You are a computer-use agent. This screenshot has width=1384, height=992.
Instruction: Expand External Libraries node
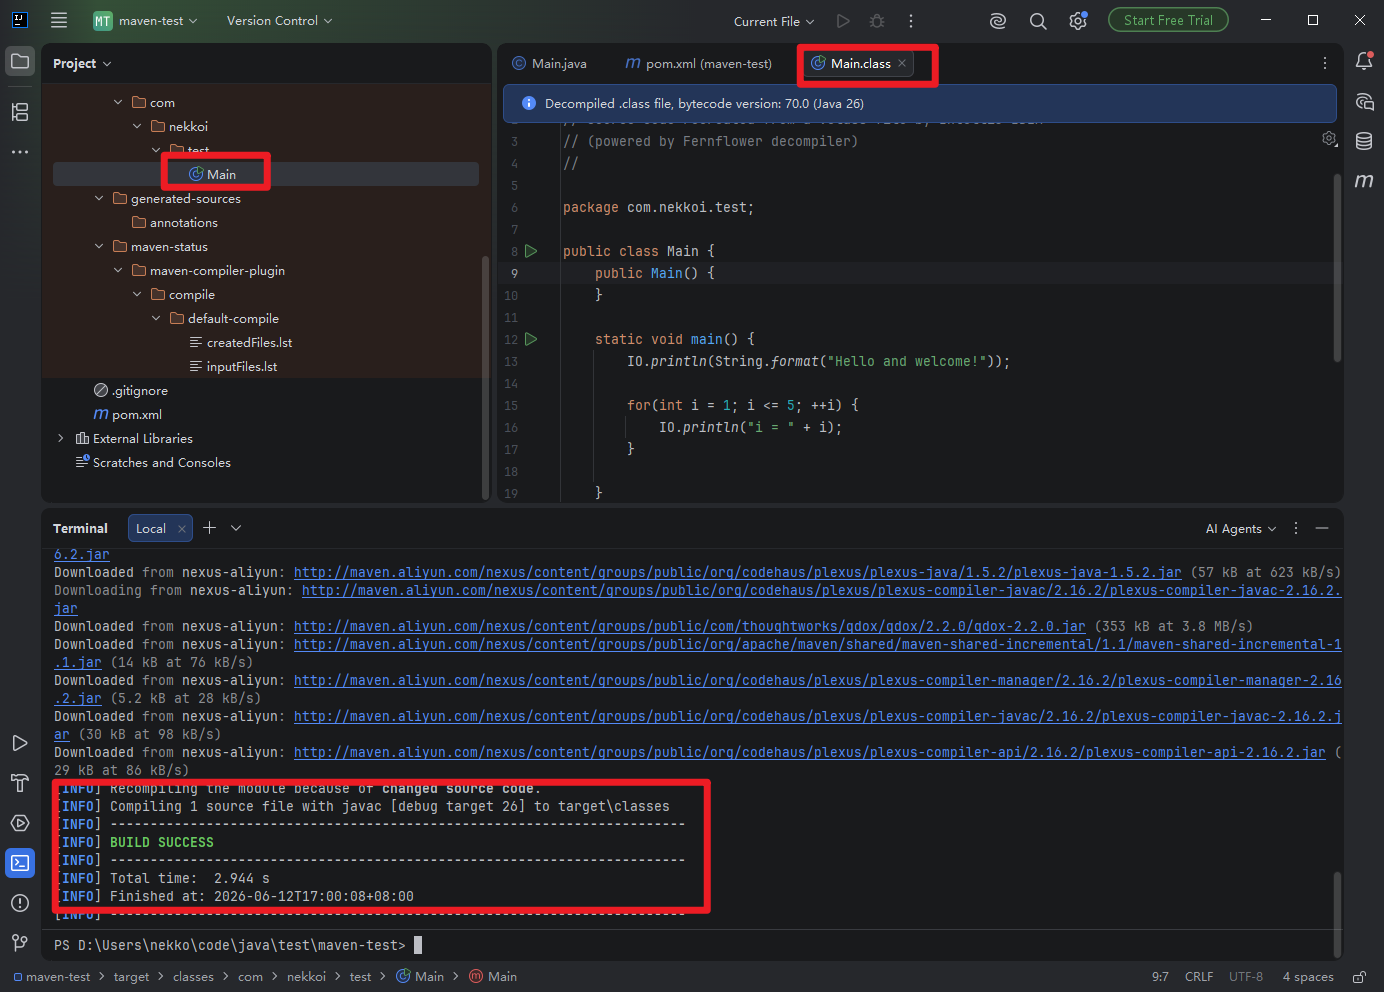tap(61, 438)
